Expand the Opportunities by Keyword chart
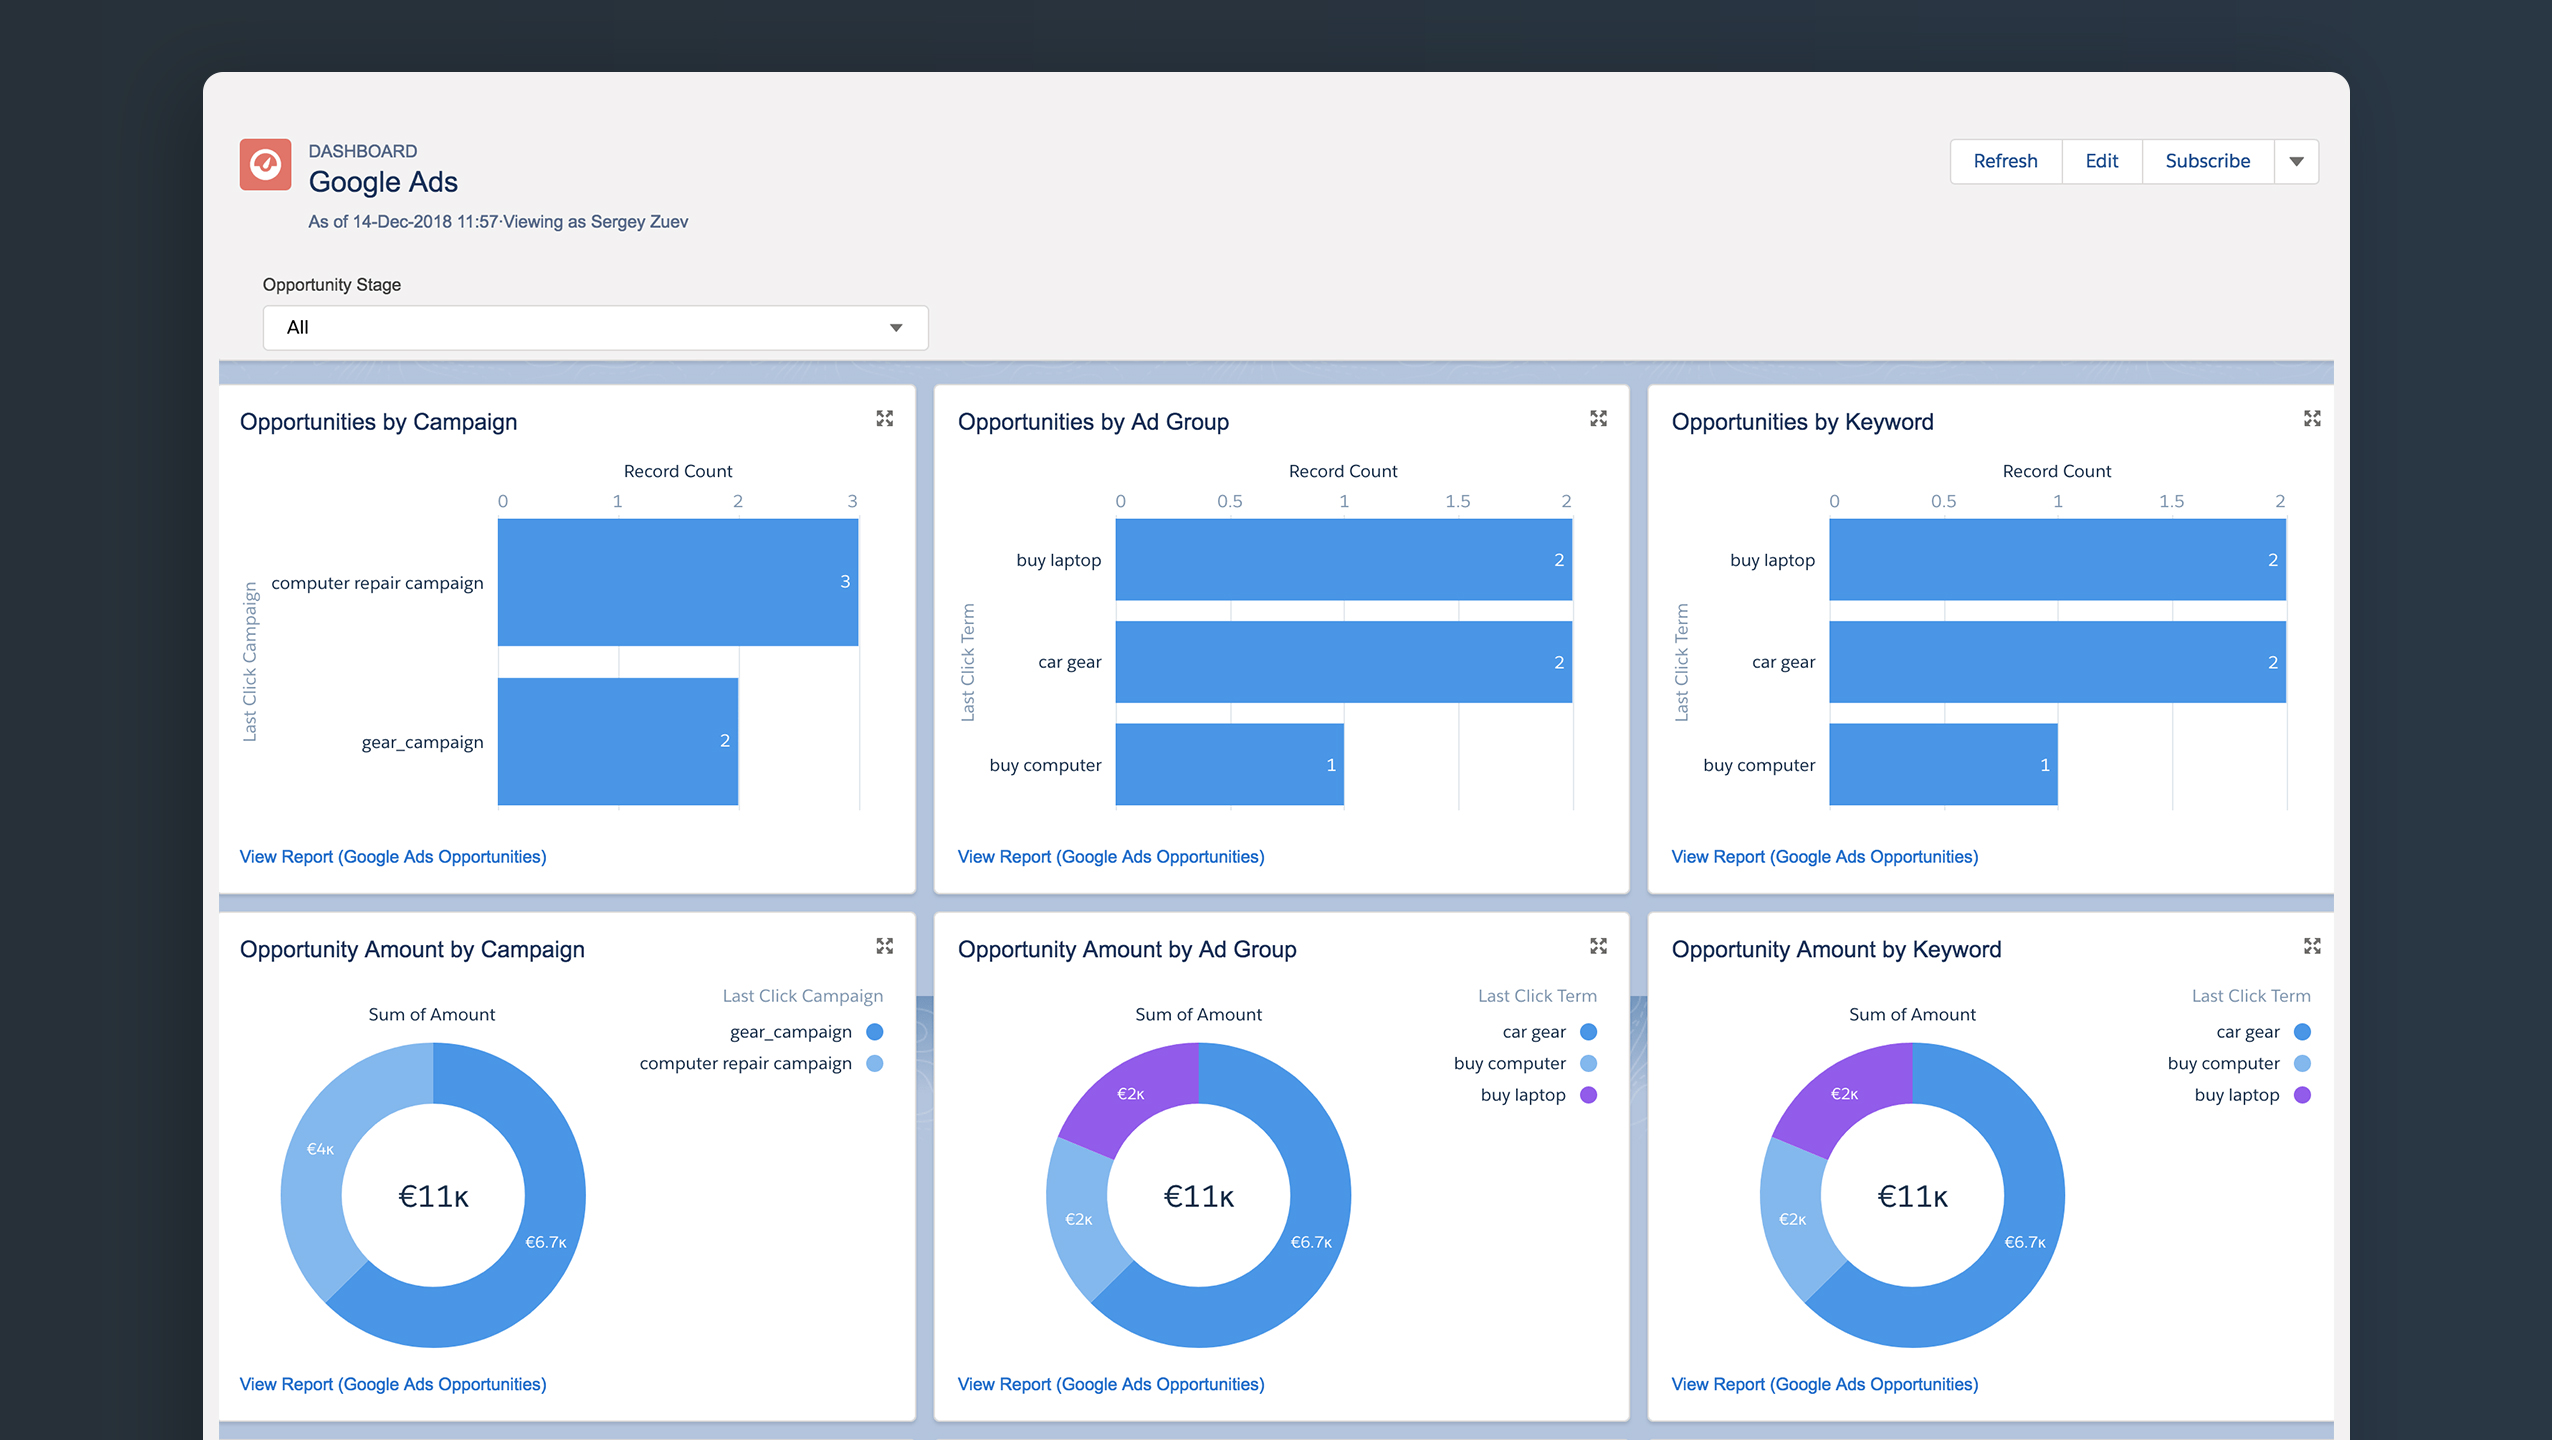 point(2312,419)
